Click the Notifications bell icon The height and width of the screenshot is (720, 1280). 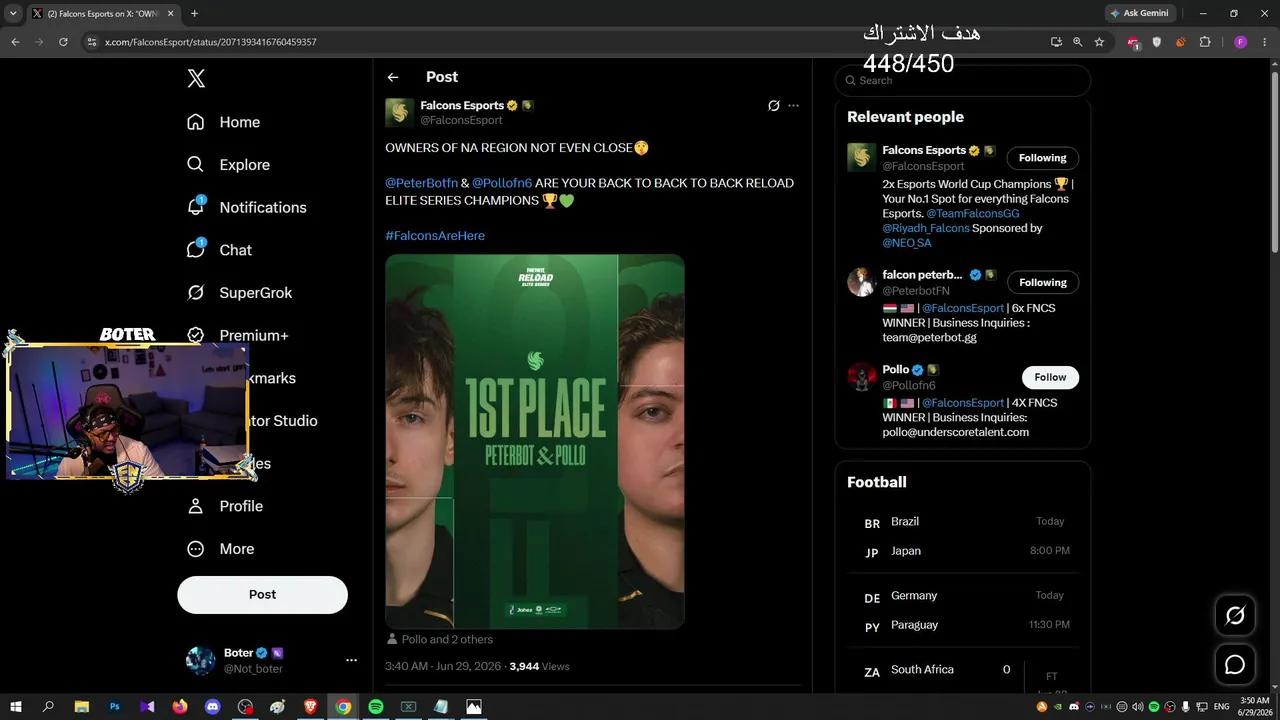[x=196, y=207]
